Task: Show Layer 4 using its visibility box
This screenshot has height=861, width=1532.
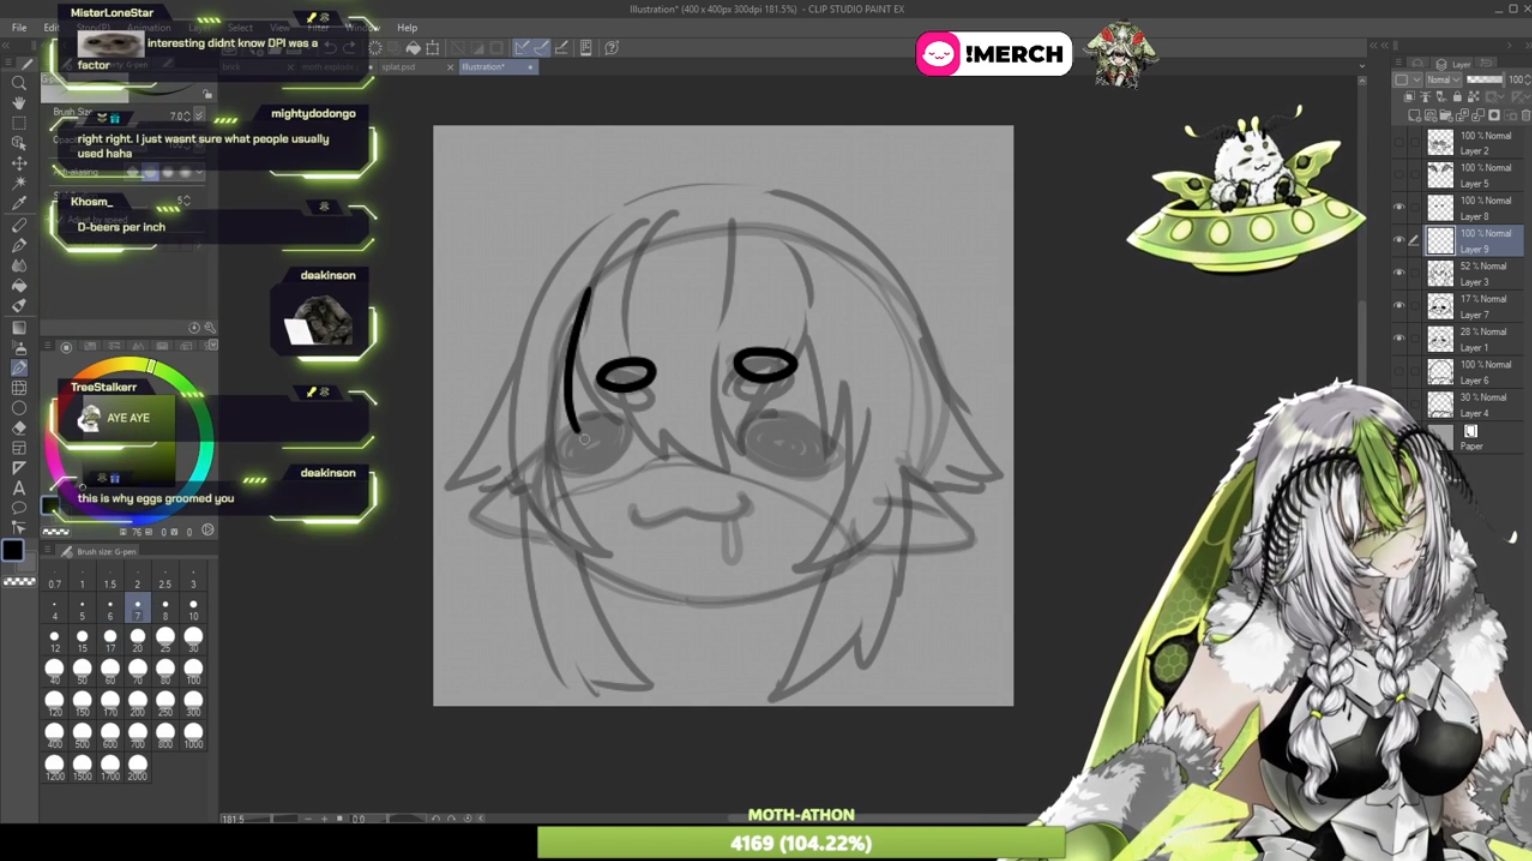Action: [x=1399, y=405]
